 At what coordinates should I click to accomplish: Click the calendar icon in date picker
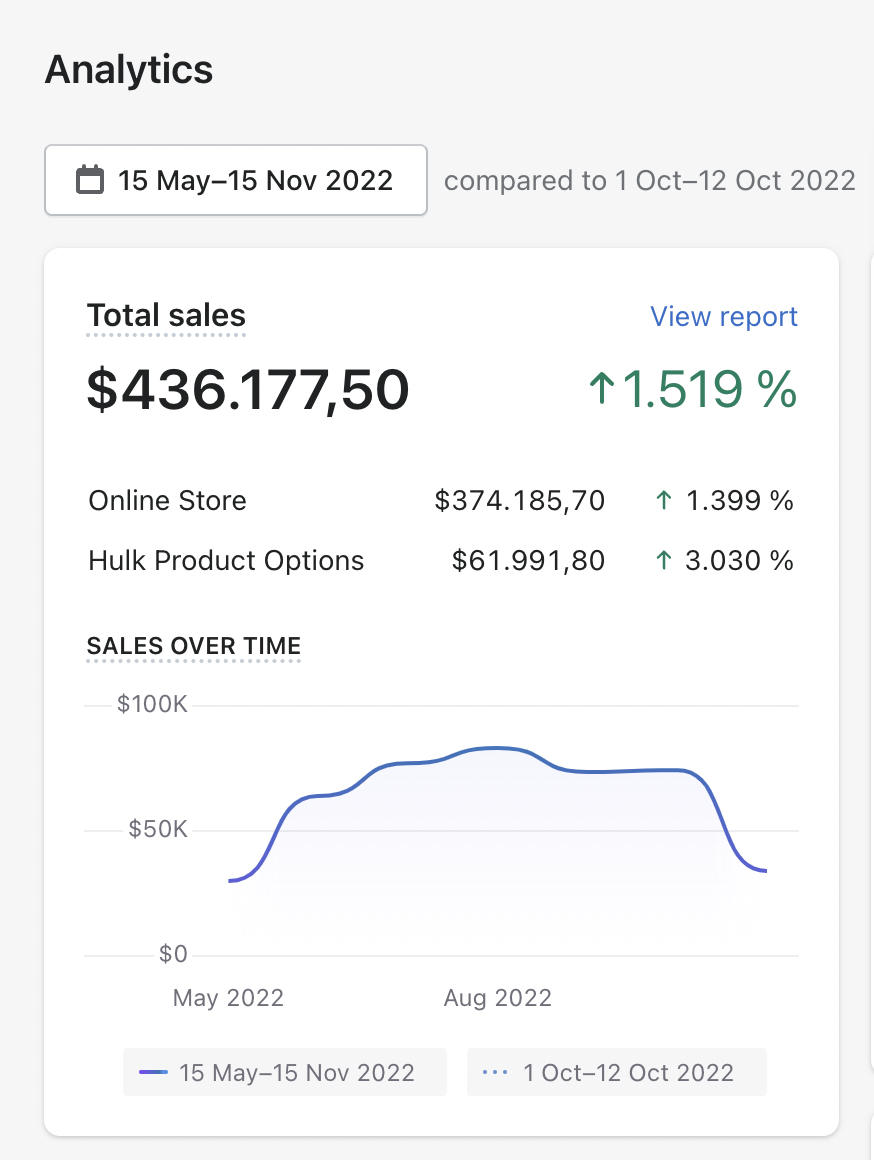point(90,180)
